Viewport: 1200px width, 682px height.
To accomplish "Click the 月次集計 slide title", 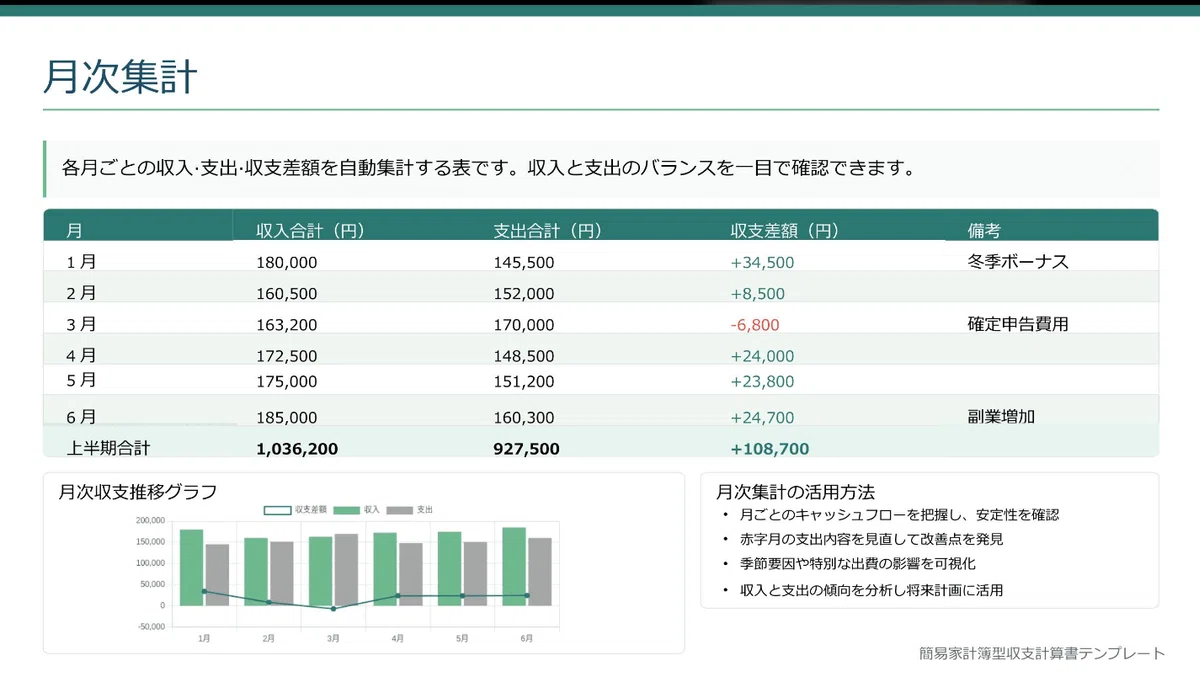I will coord(121,77).
